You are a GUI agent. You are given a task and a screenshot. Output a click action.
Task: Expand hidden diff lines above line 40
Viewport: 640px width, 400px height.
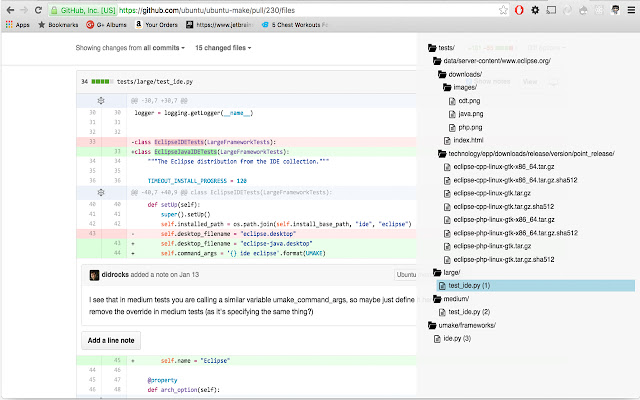tap(101, 191)
